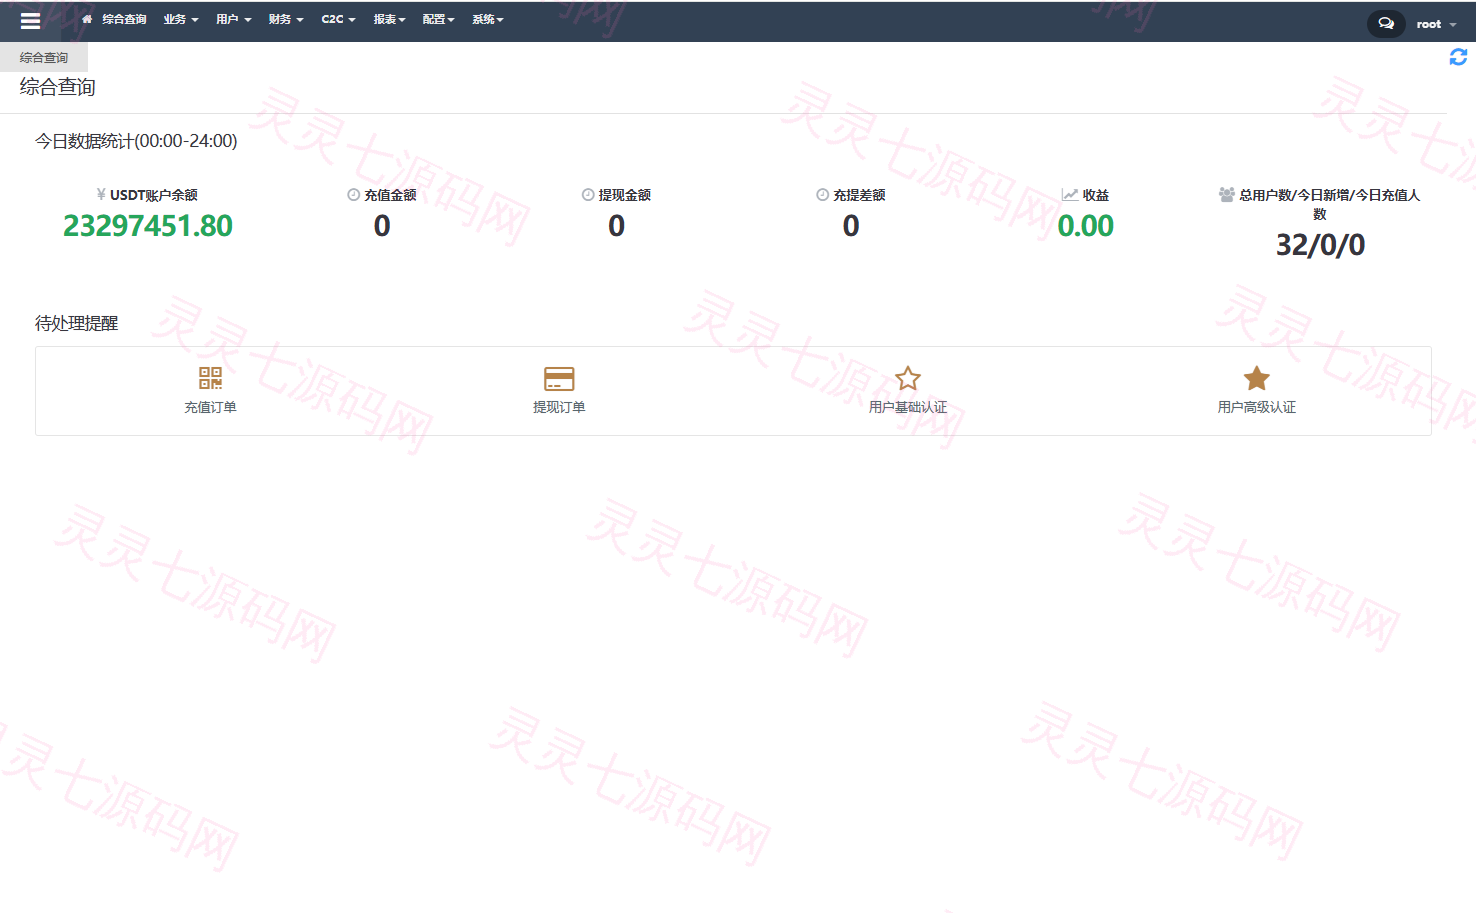This screenshot has height=913, width=1476.
Task: Click the clock icon next to 提现金额
Action: click(588, 195)
